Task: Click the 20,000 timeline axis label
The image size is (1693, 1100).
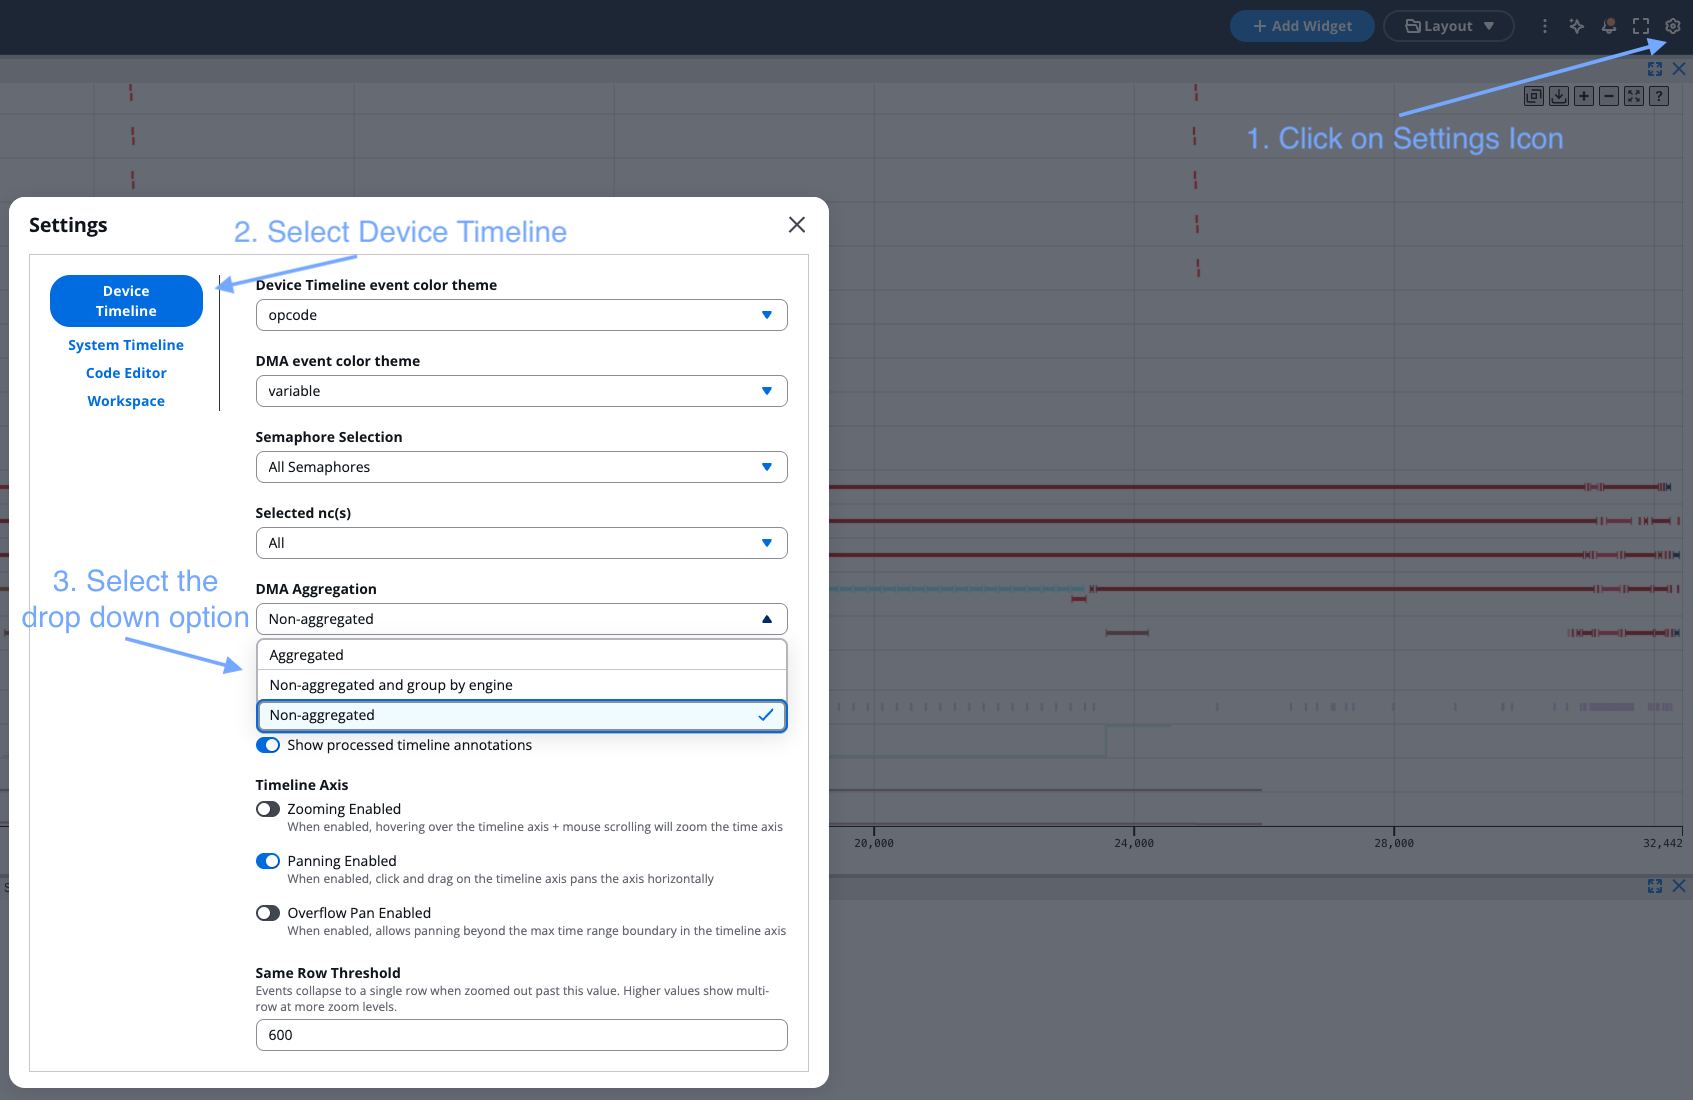Action: 874,843
